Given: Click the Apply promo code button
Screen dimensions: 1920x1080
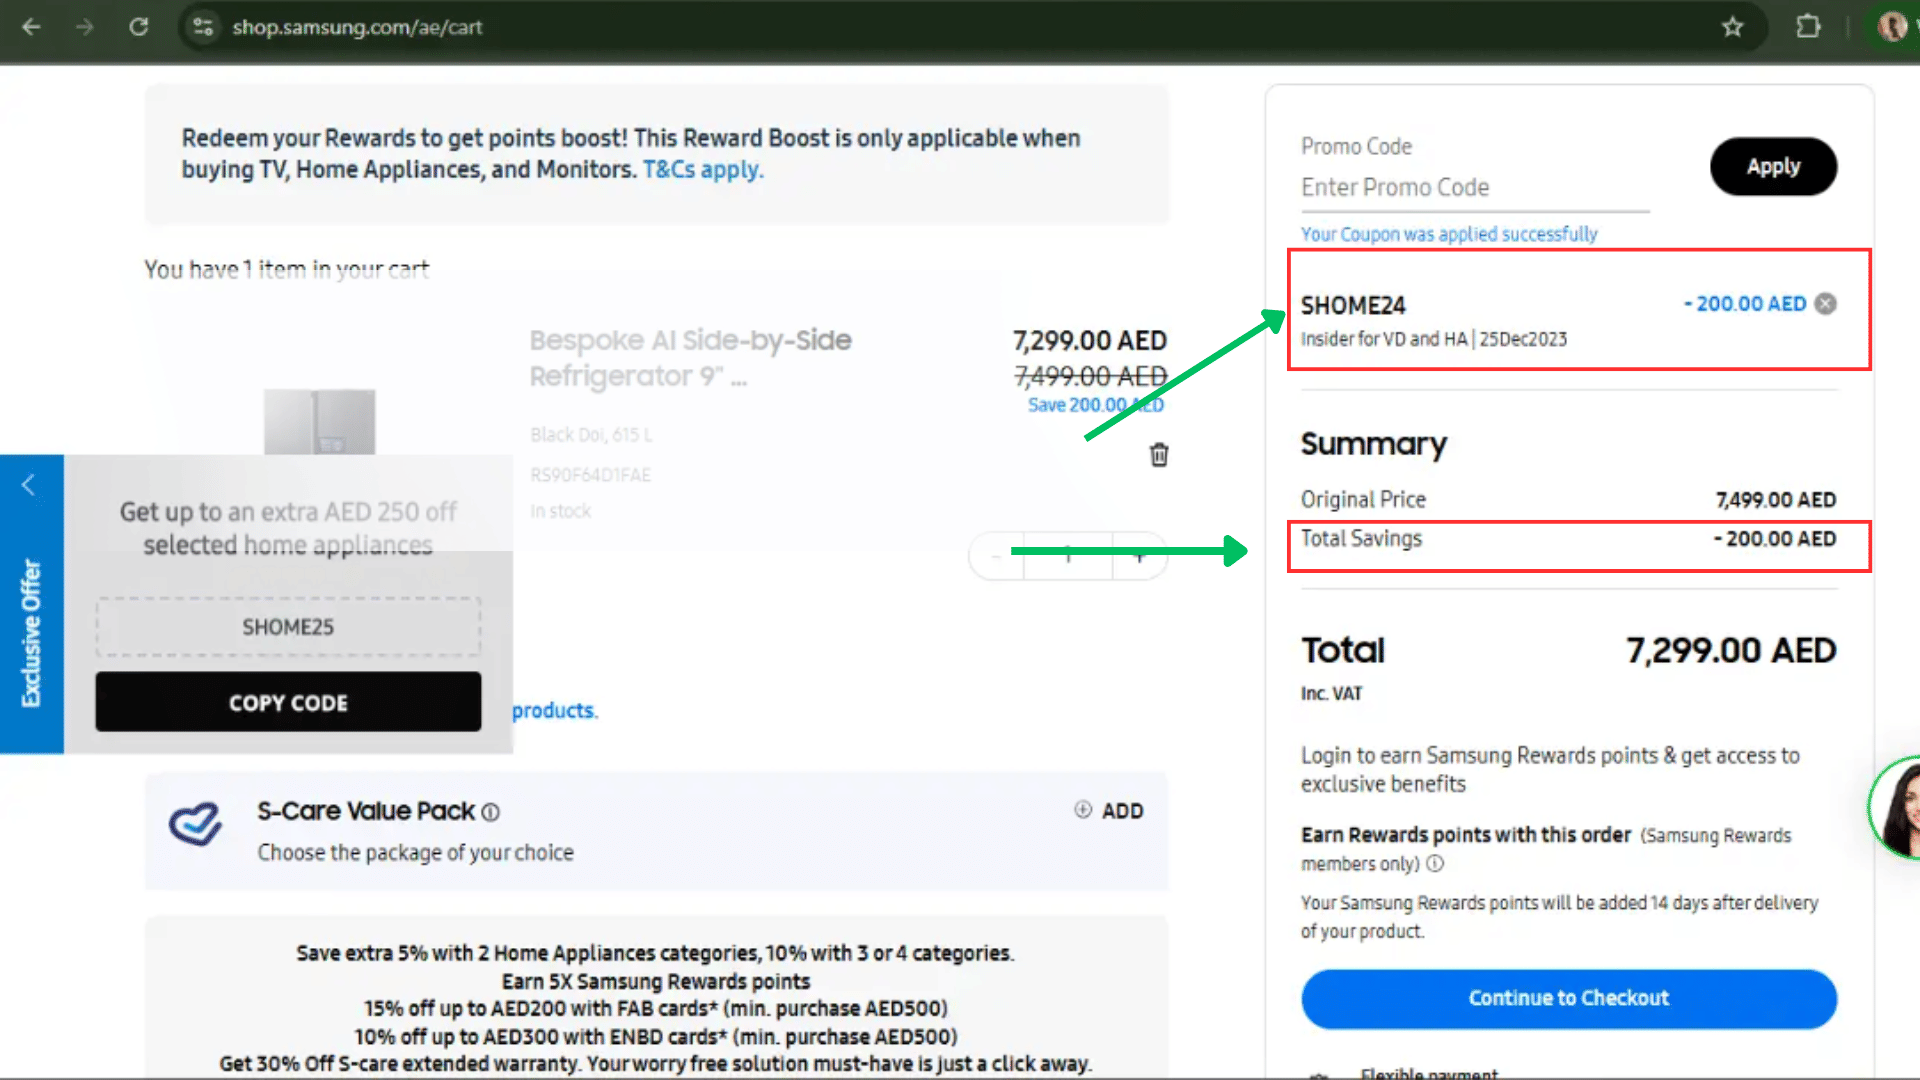Looking at the screenshot, I should pyautogui.click(x=1772, y=167).
